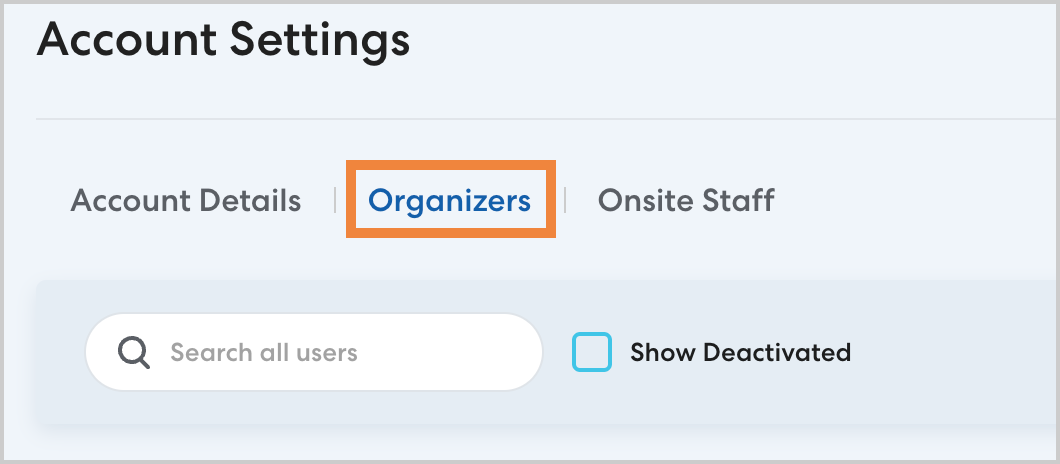Click the magnifying glass search icon
Screen dimensions: 1060x464
134,352
